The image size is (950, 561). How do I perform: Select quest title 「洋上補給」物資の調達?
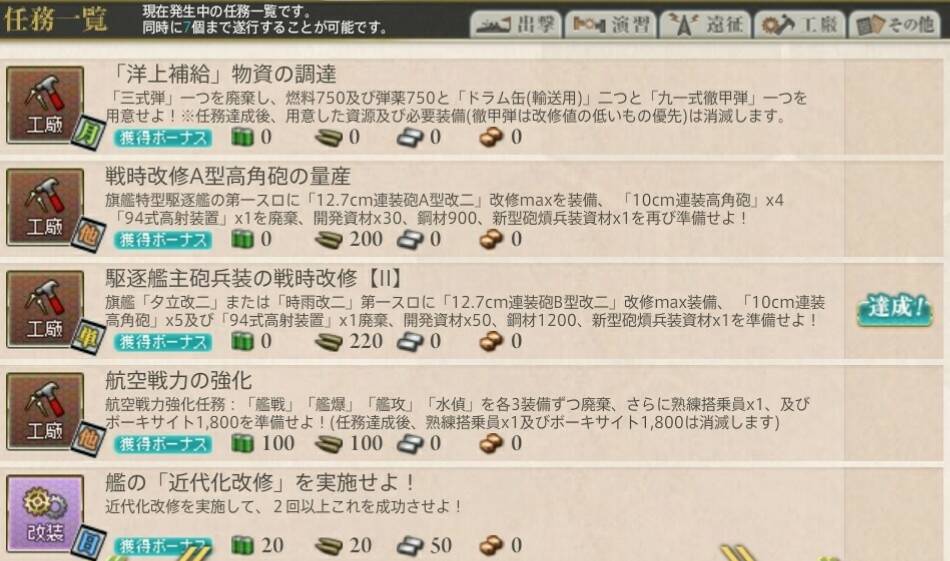[x=223, y=74]
